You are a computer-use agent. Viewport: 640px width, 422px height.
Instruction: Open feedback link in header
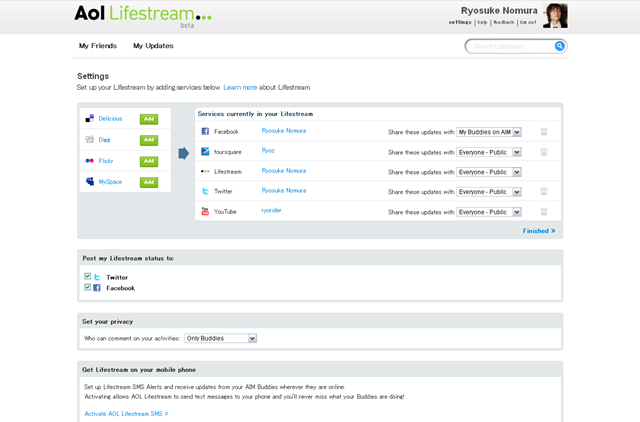[x=504, y=22]
